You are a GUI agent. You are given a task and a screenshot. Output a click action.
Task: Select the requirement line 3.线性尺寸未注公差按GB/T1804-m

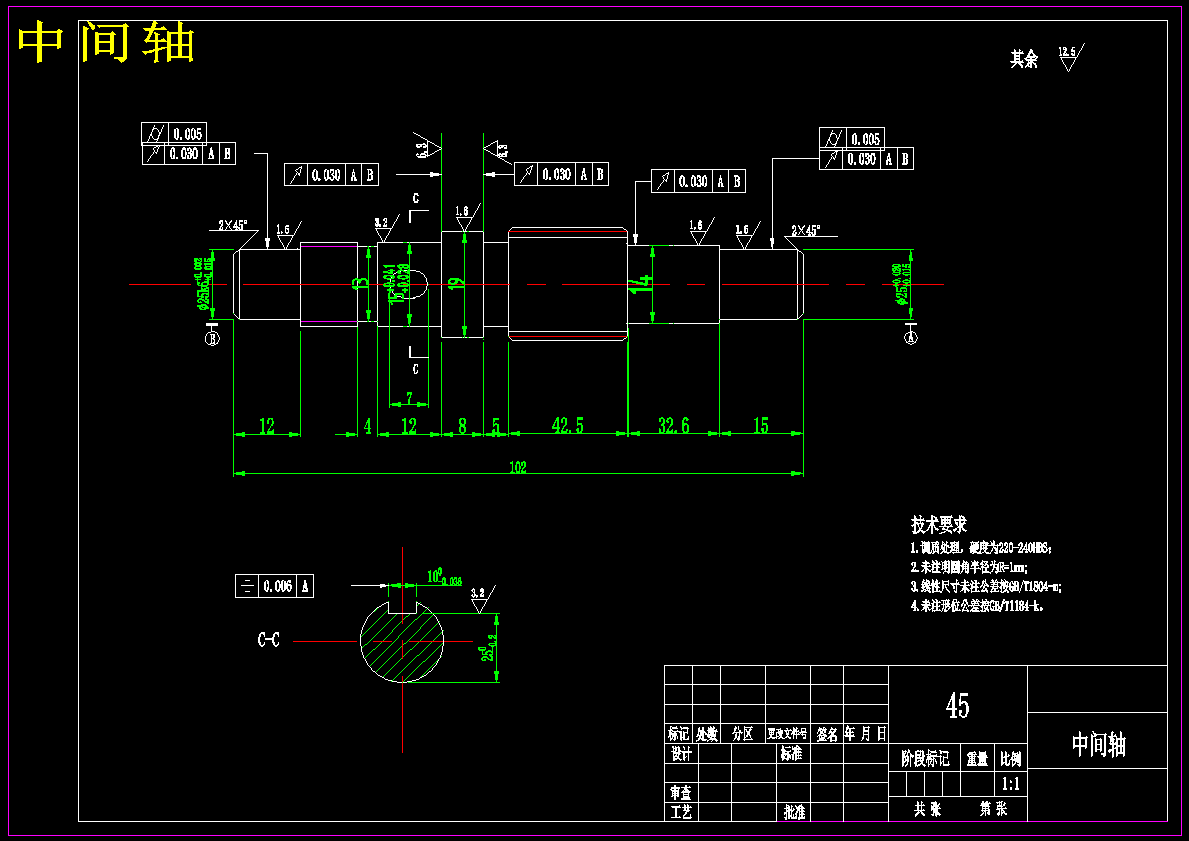pos(985,586)
